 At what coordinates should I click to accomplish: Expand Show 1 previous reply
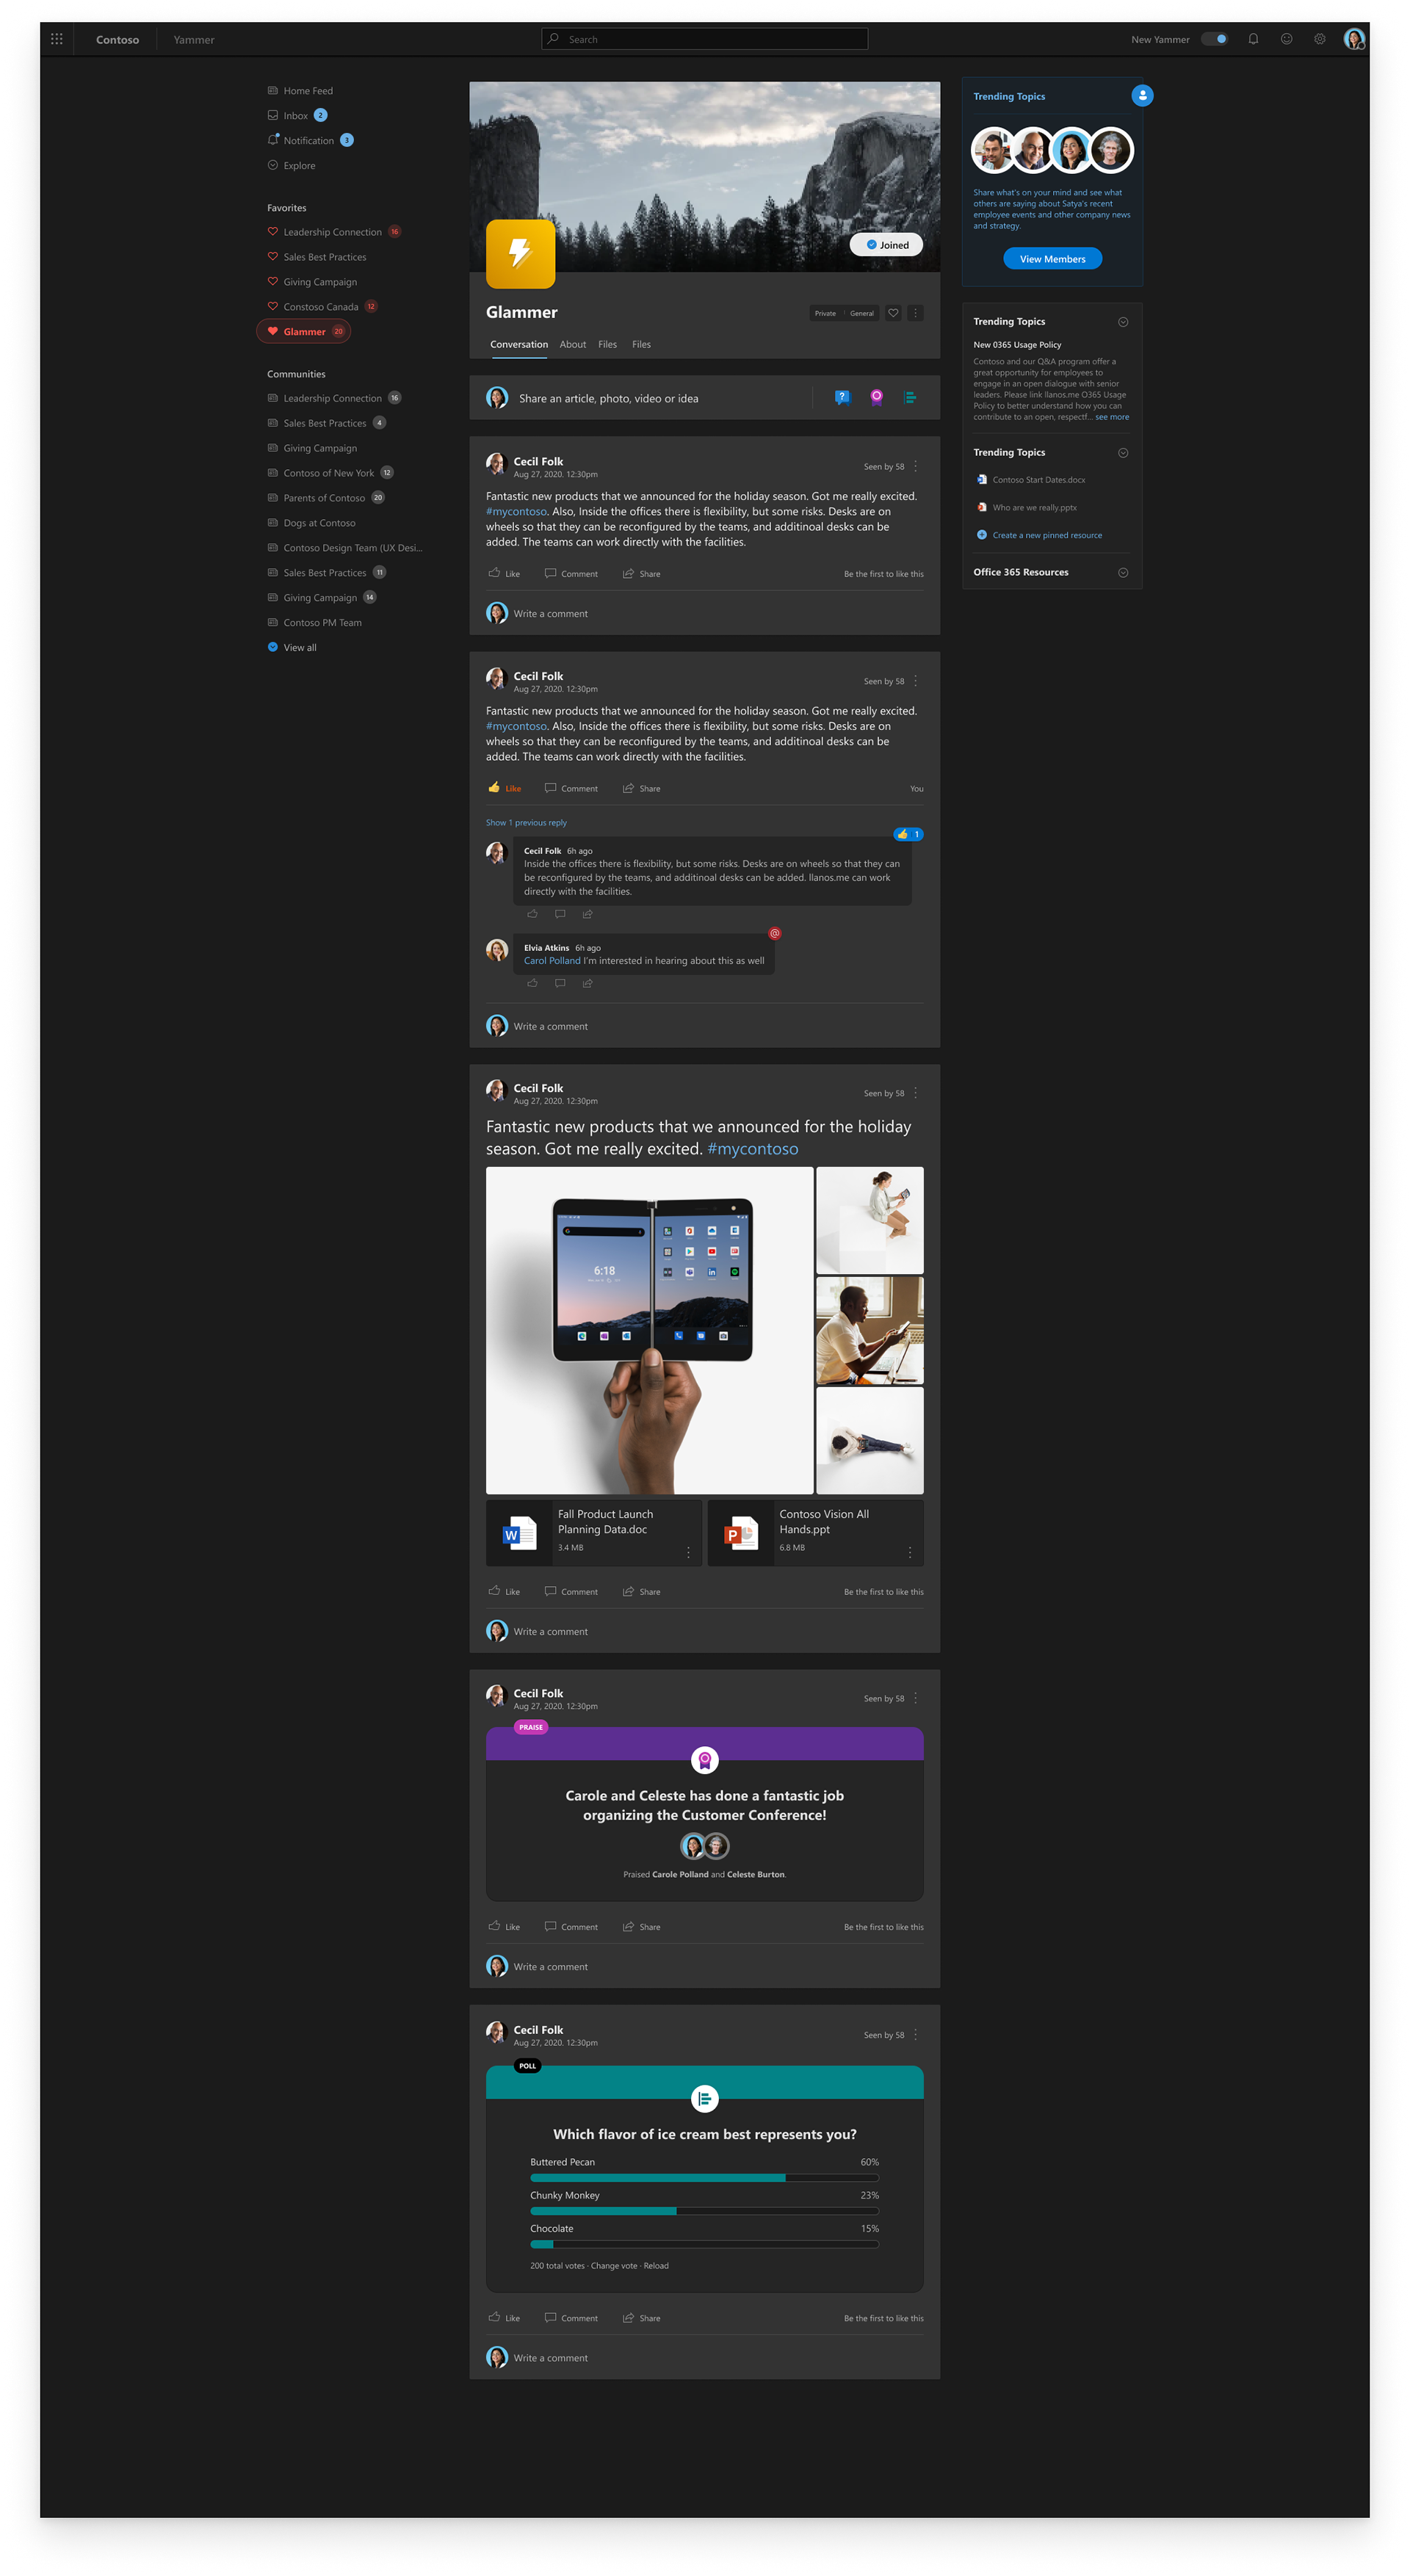[526, 822]
